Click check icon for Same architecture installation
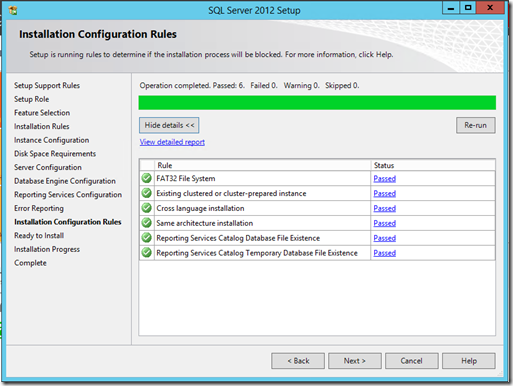This screenshot has height=386, width=513. [146, 223]
